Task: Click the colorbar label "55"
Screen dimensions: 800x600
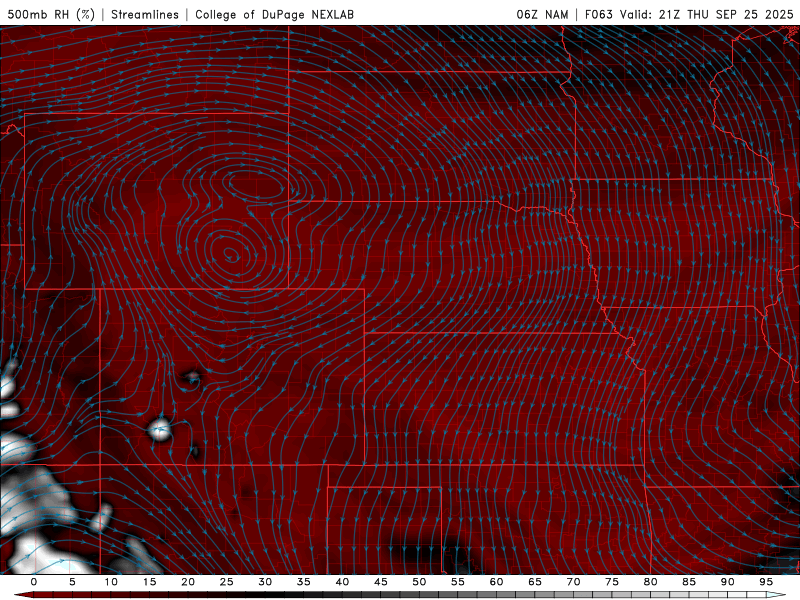Action: point(458,582)
